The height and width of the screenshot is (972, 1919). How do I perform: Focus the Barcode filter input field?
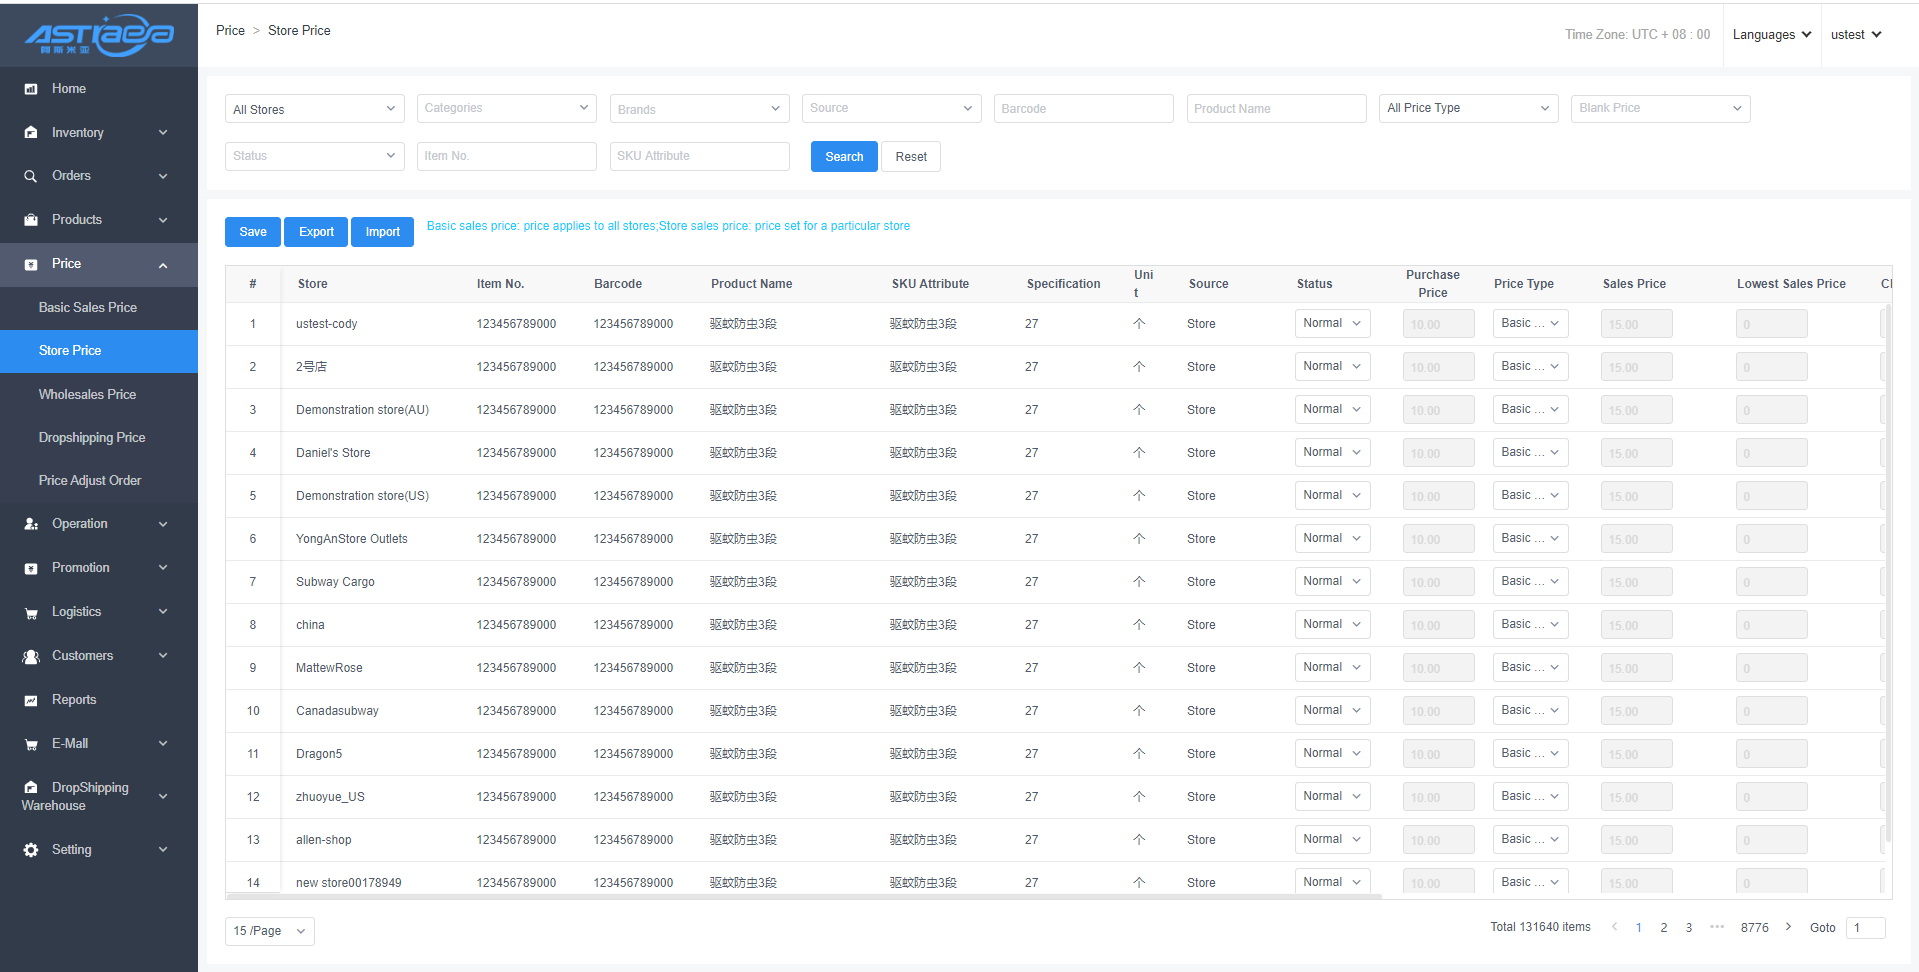[x=1083, y=109]
